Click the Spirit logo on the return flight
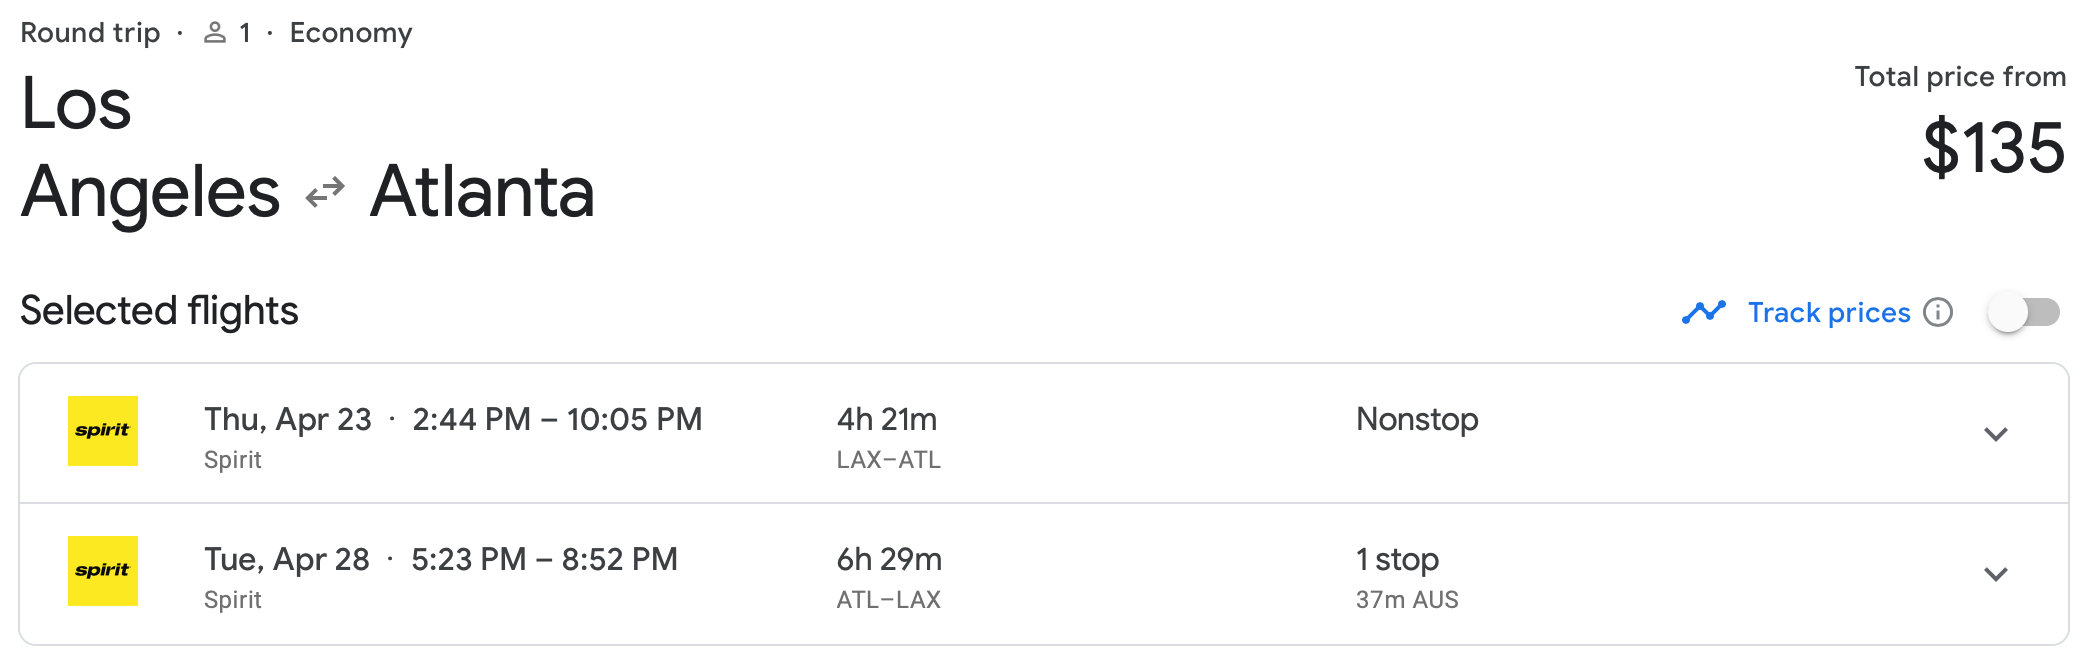2080x654 pixels. pyautogui.click(x=103, y=571)
